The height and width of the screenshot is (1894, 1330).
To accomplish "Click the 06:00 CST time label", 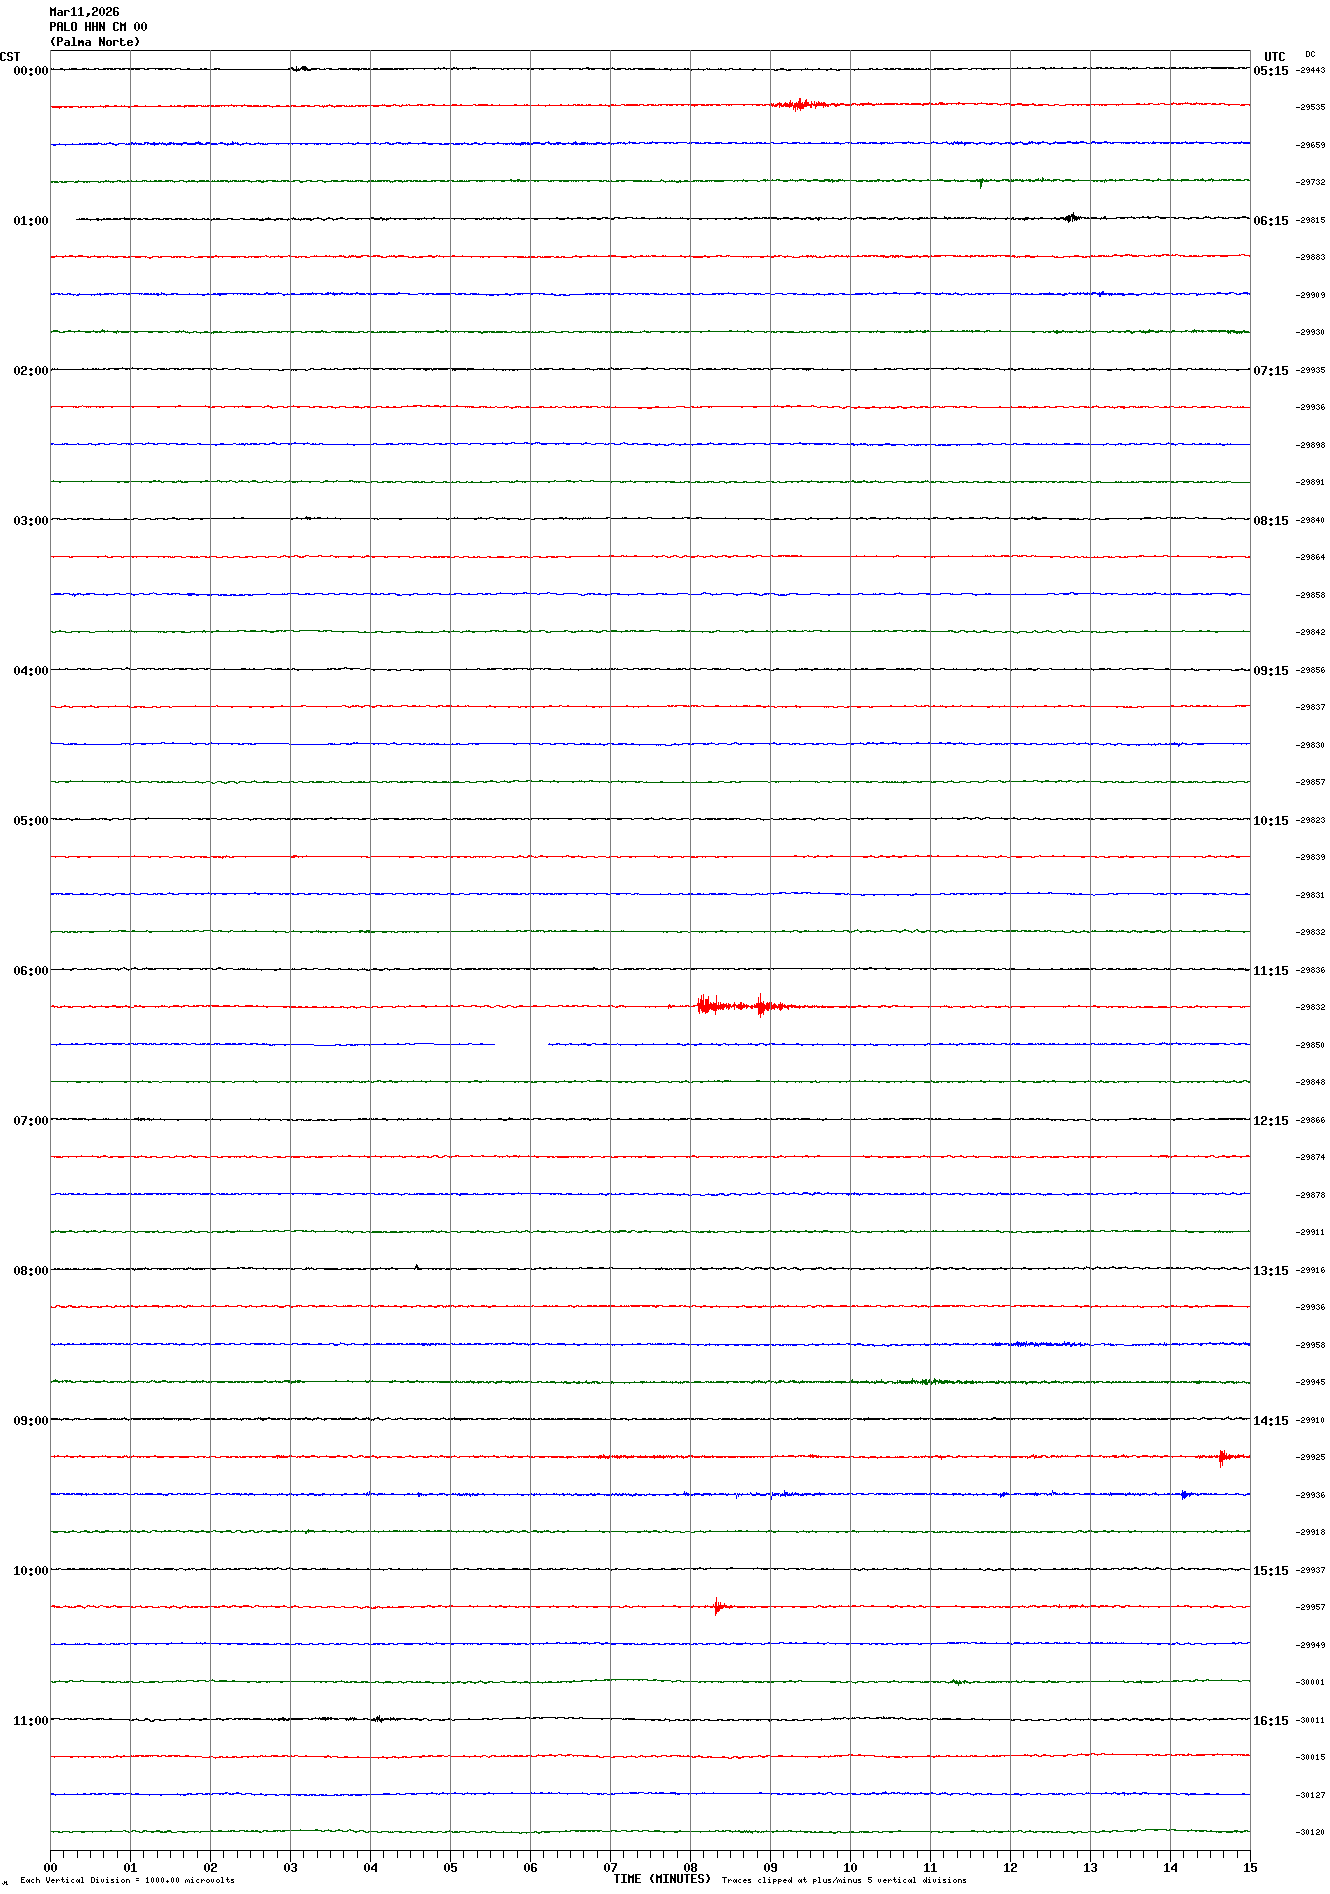I will pos(30,971).
